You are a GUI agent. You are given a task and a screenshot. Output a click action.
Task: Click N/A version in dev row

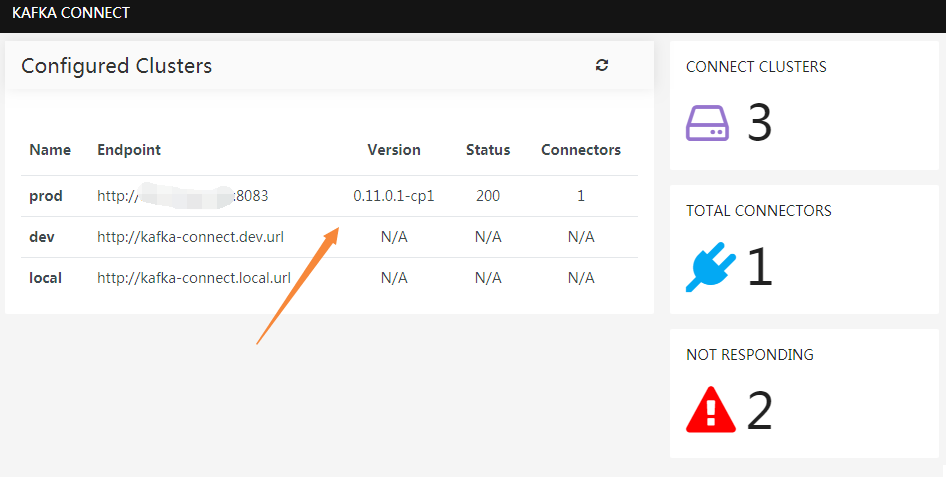tap(394, 237)
